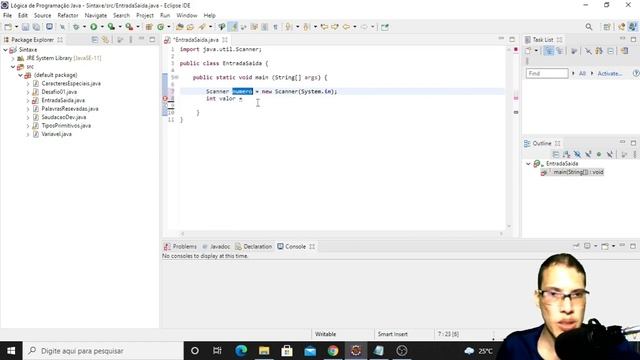Toggle Hide Completed Tasks in Task List toolbar

pyautogui.click(x=588, y=51)
